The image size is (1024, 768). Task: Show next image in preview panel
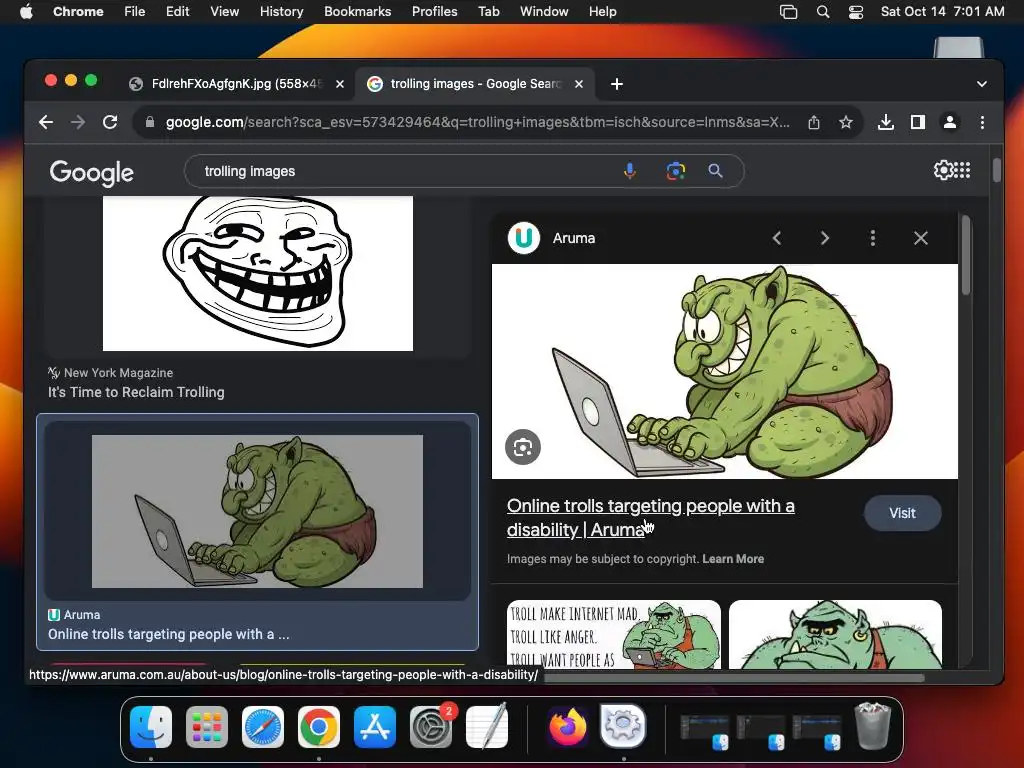click(825, 238)
